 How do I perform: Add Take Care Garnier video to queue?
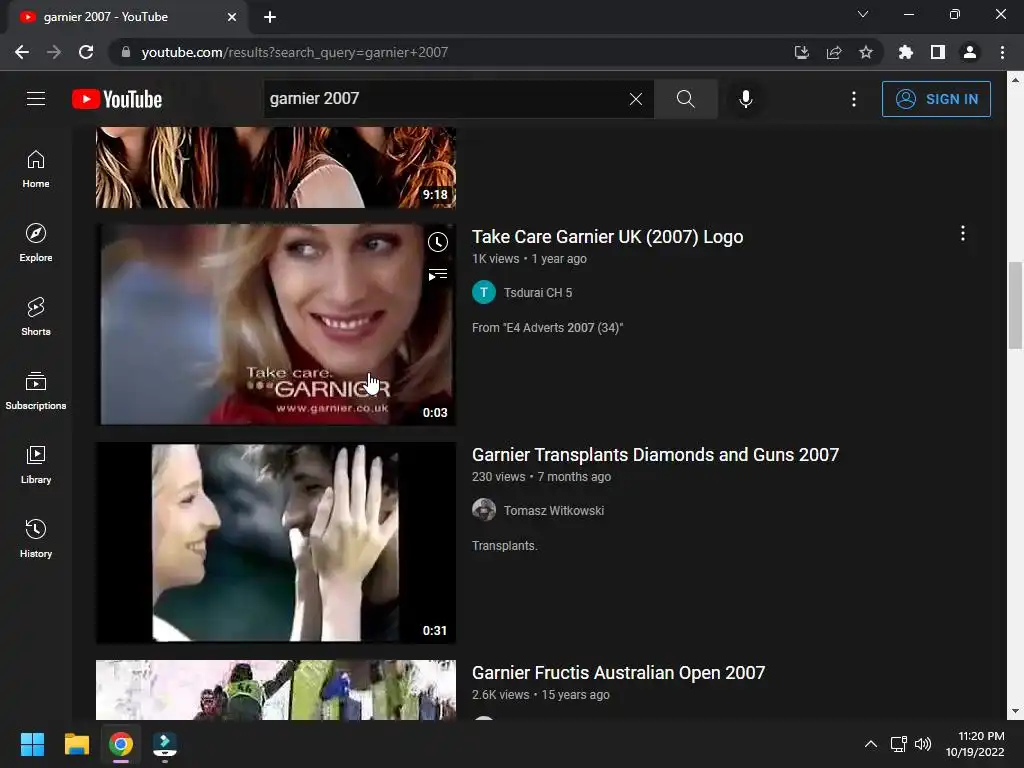(438, 275)
